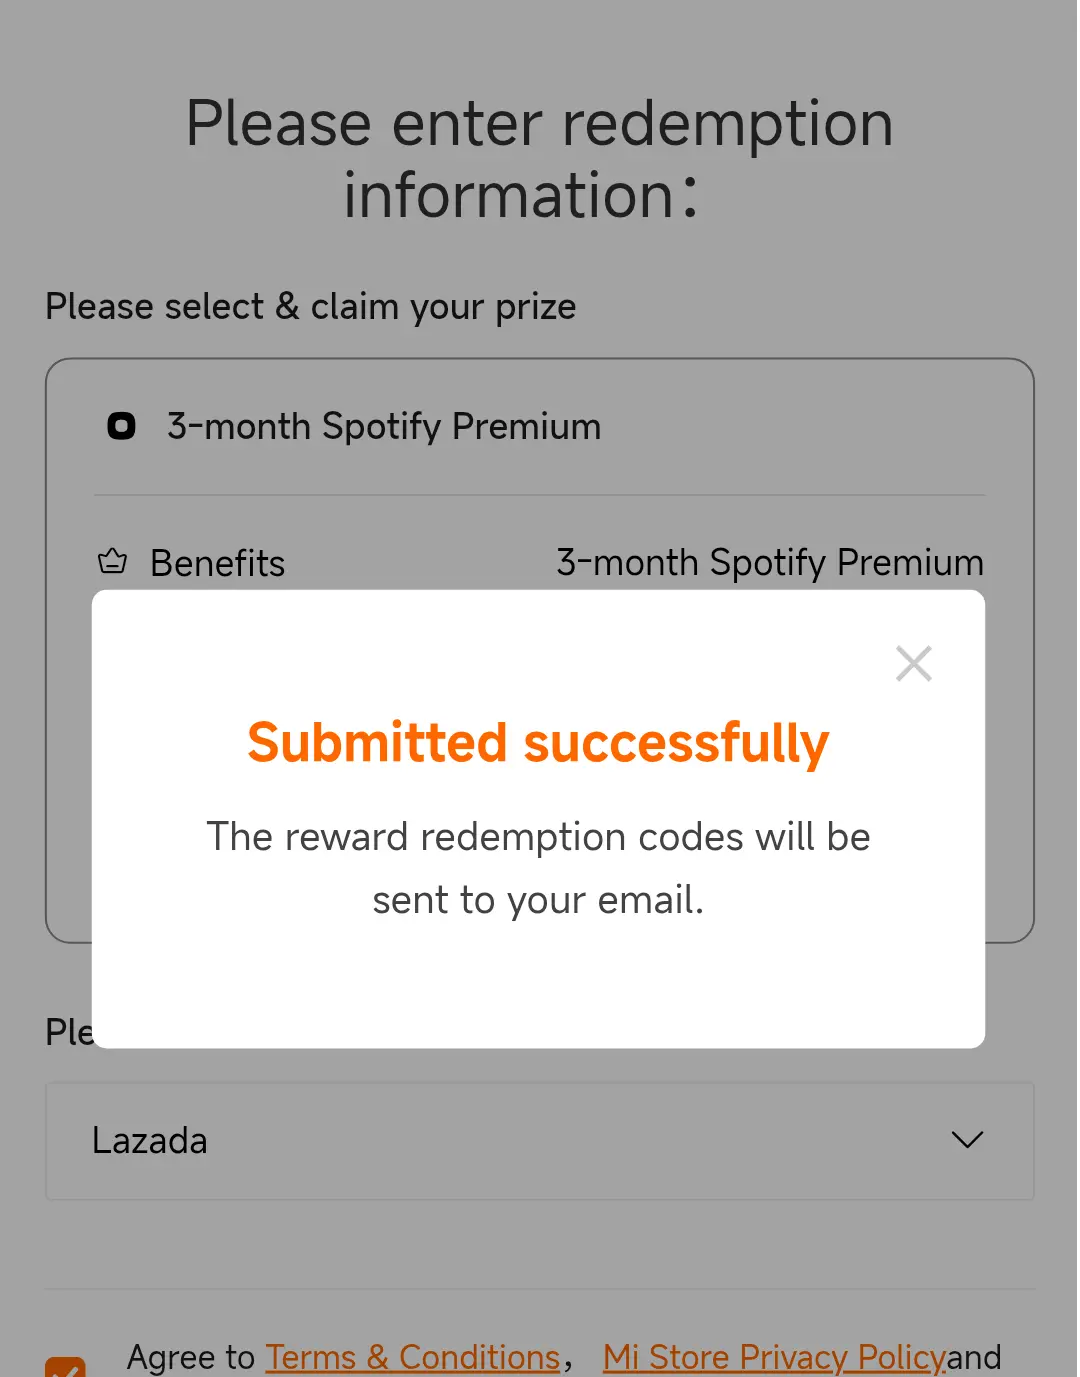Select the 3-month Spotify Premium option label

click(x=384, y=427)
